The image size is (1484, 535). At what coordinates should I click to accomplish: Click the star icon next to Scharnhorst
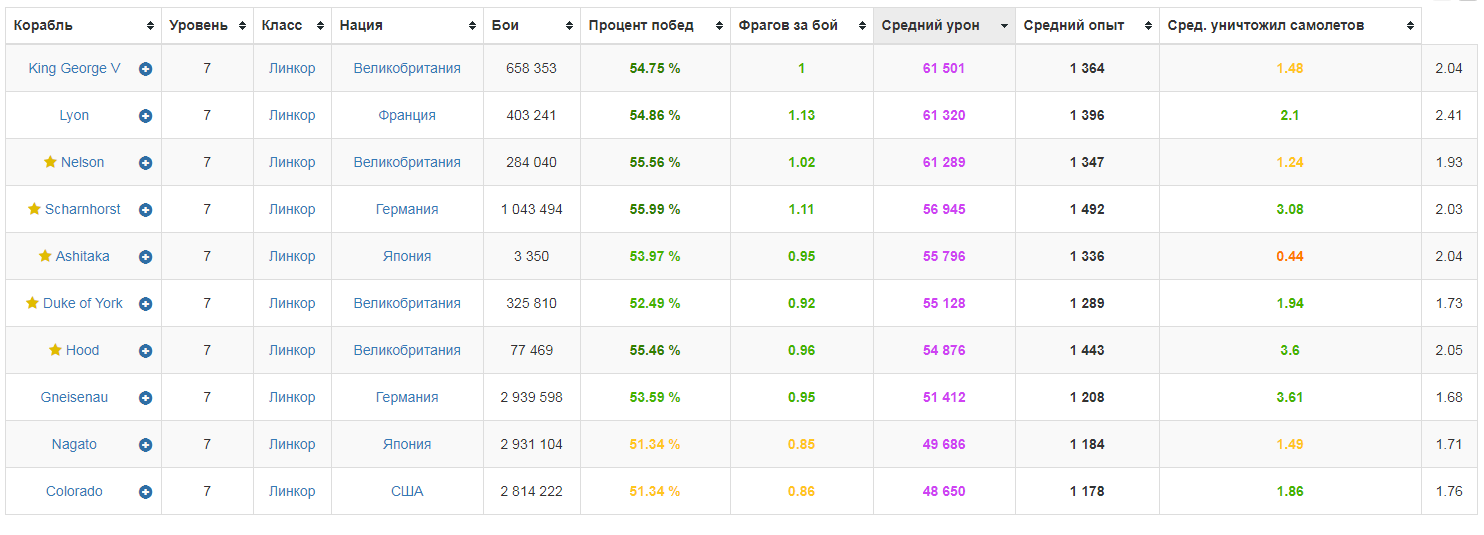(x=34, y=209)
